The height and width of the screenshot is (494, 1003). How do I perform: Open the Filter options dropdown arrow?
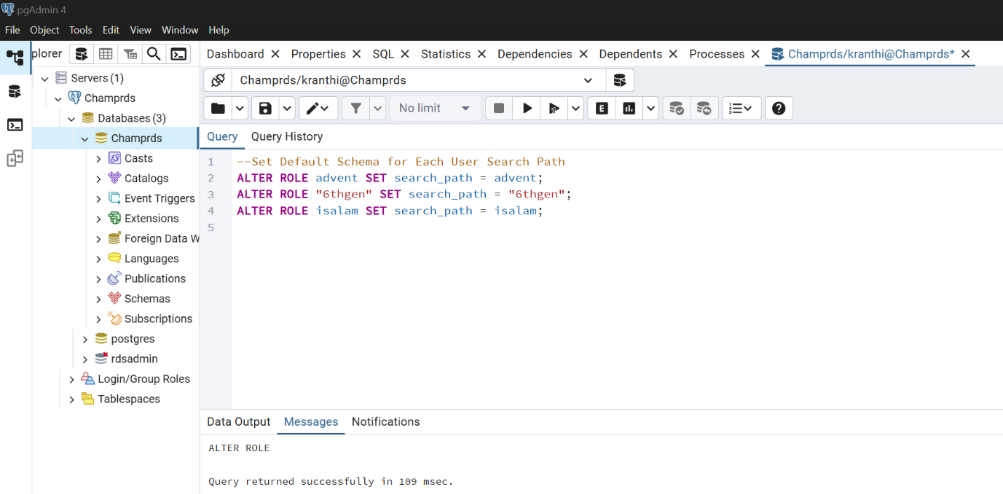point(378,108)
